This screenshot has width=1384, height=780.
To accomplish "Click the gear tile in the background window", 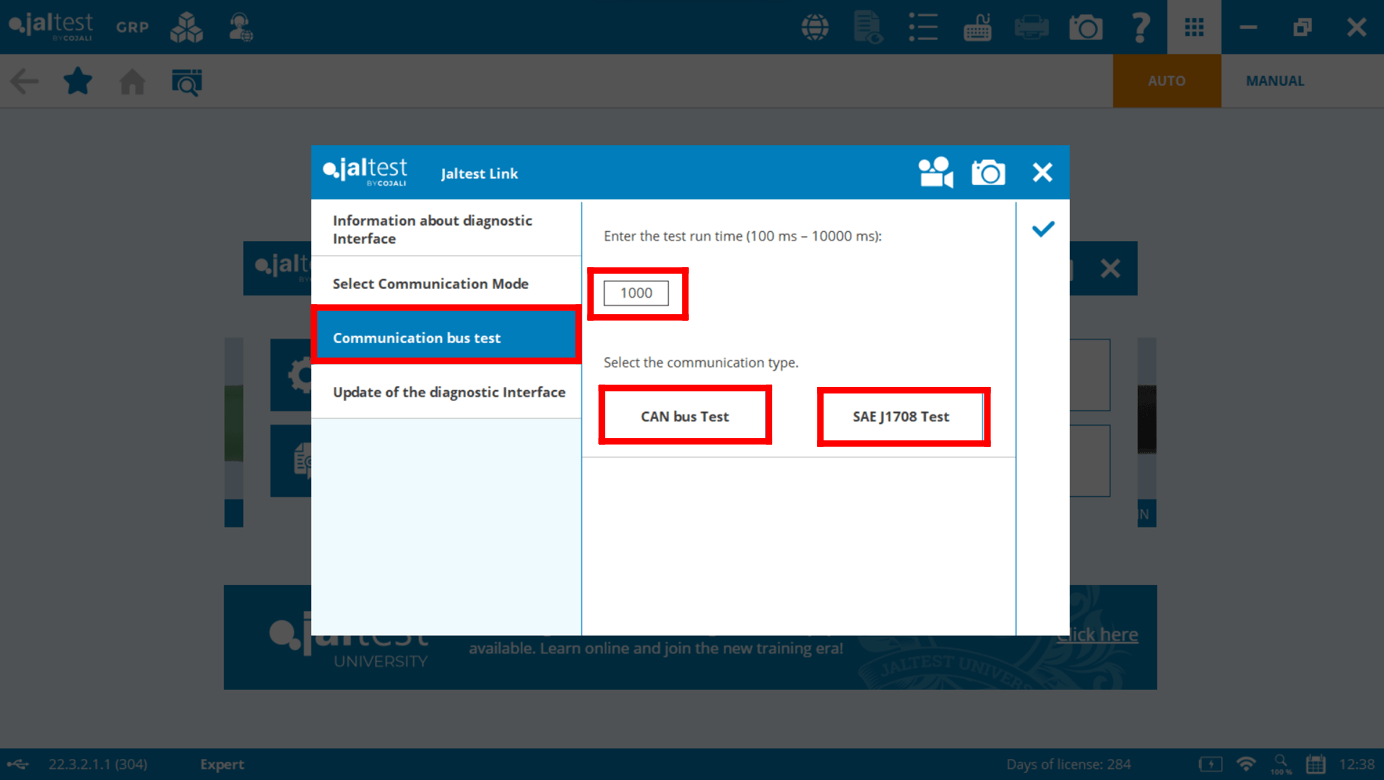I will [x=292, y=375].
